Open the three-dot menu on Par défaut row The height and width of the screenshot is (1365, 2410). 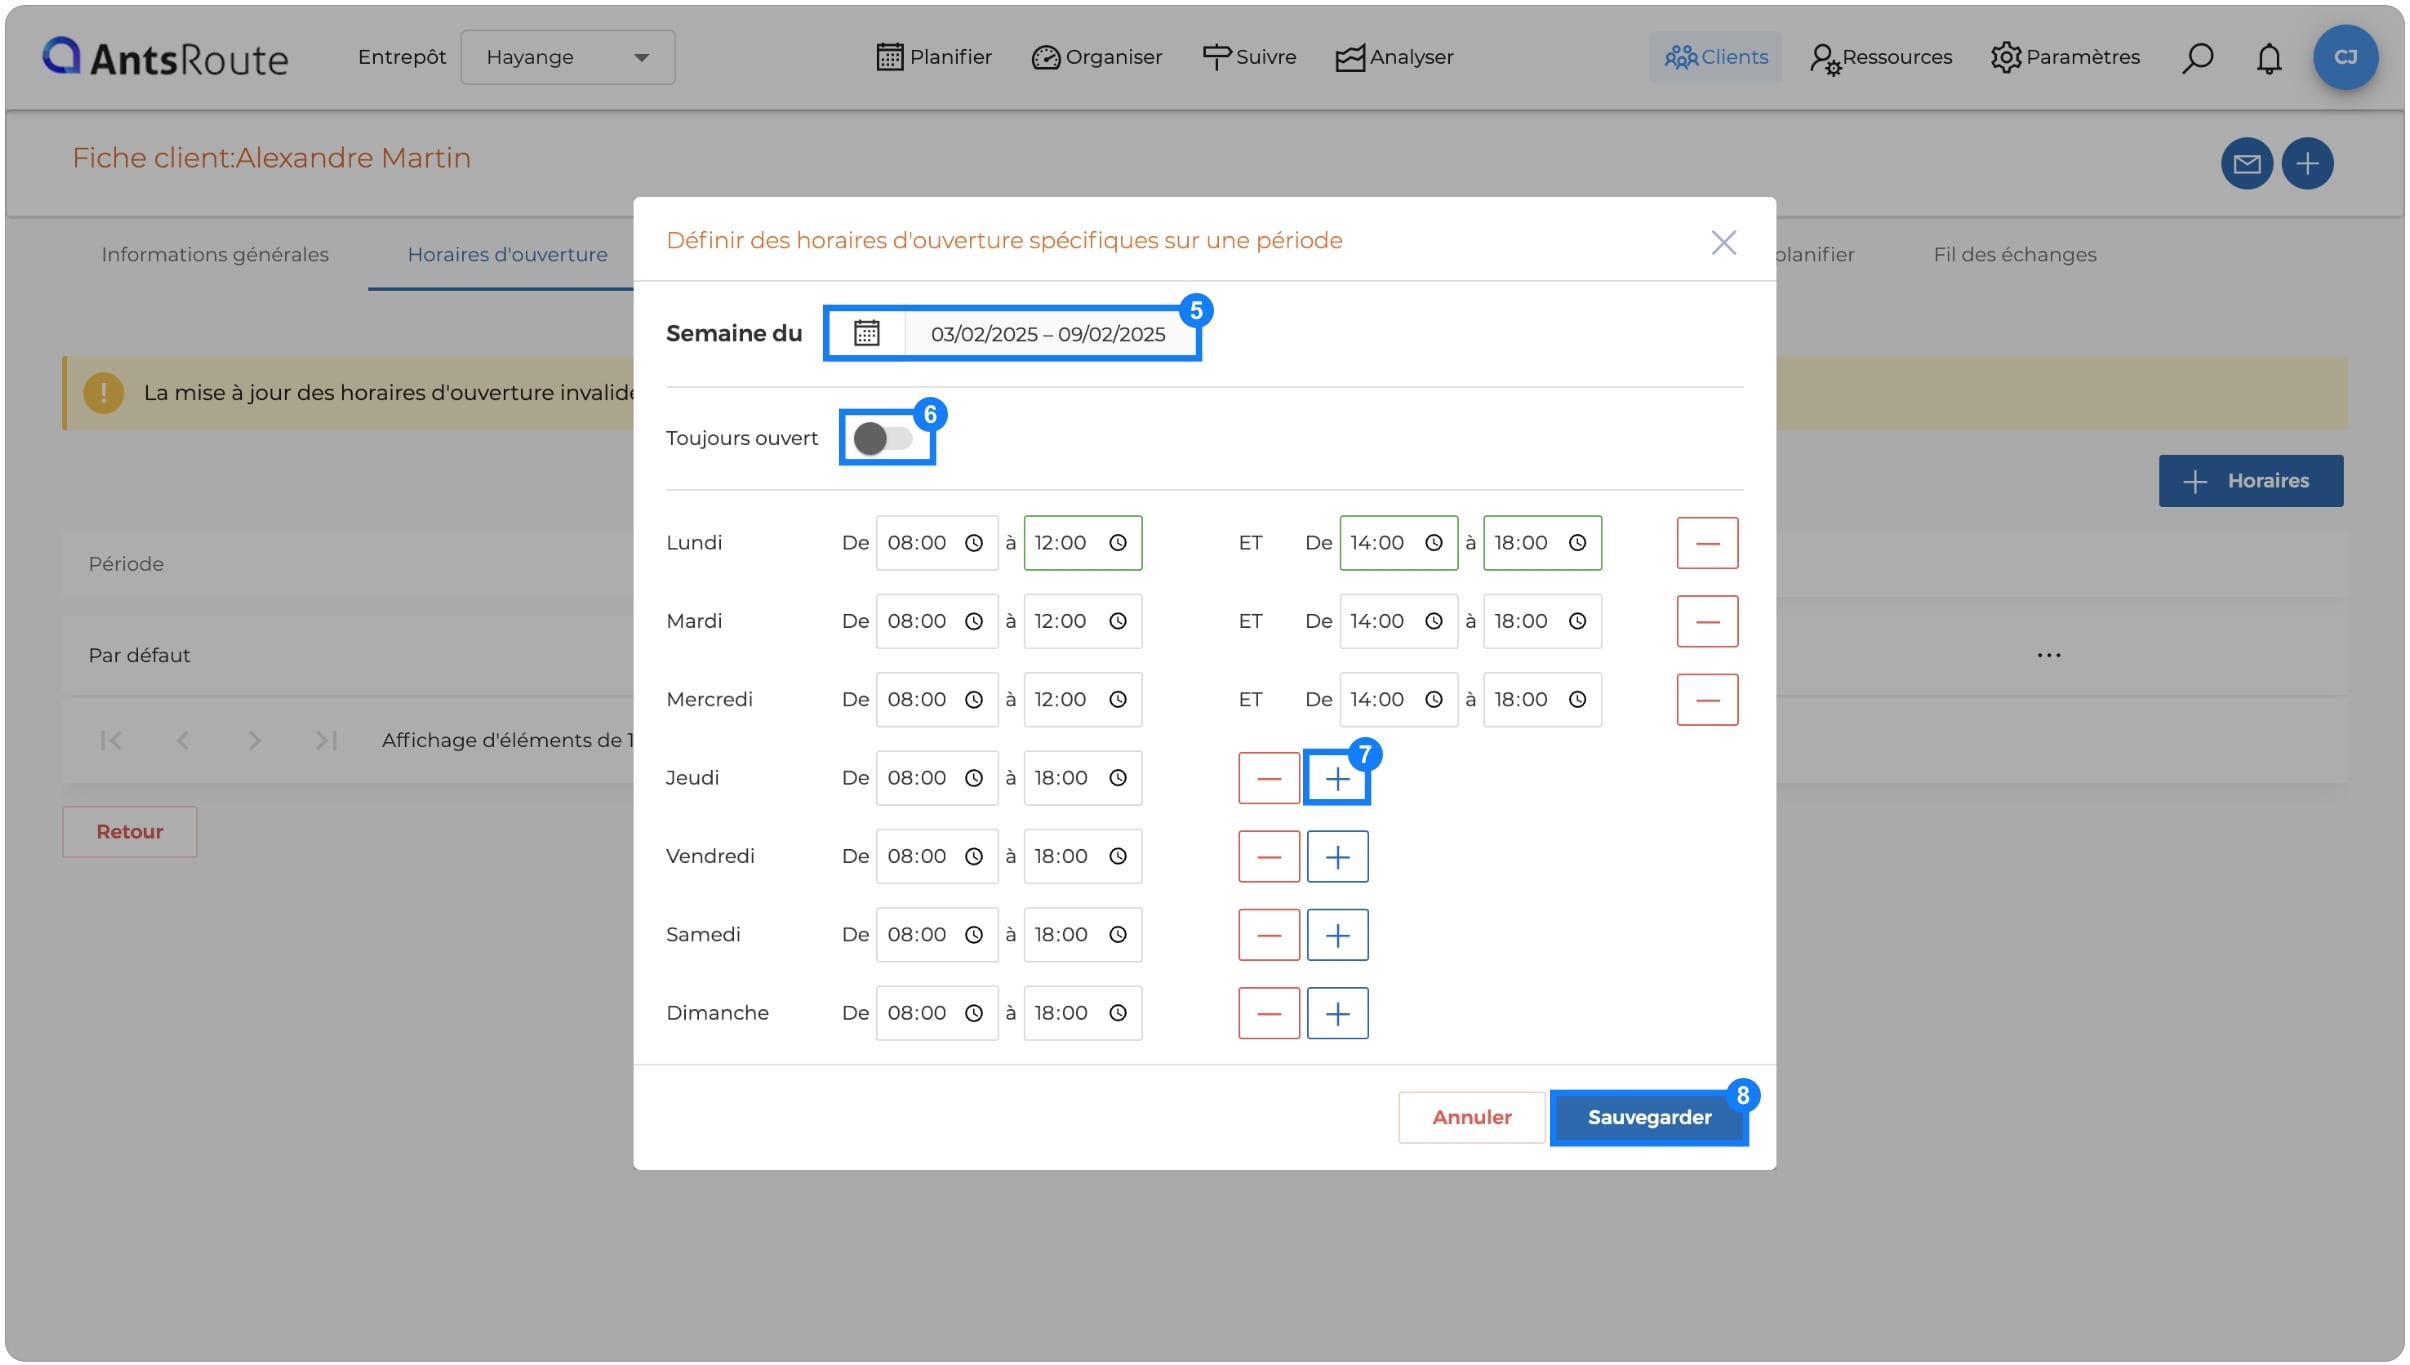coord(2048,655)
